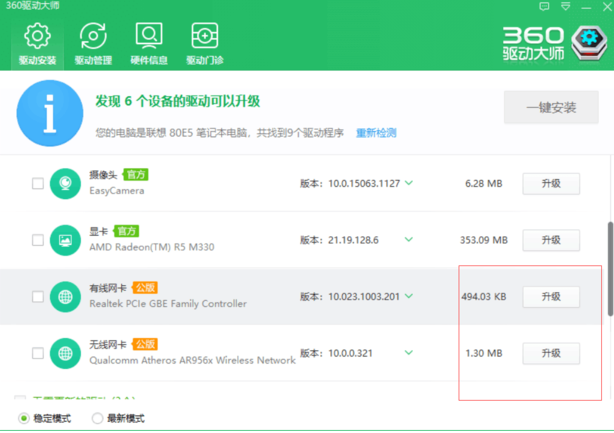The image size is (614, 433).
Task: Click the 公版 tag beside 无线网卡
Action: 145,344
